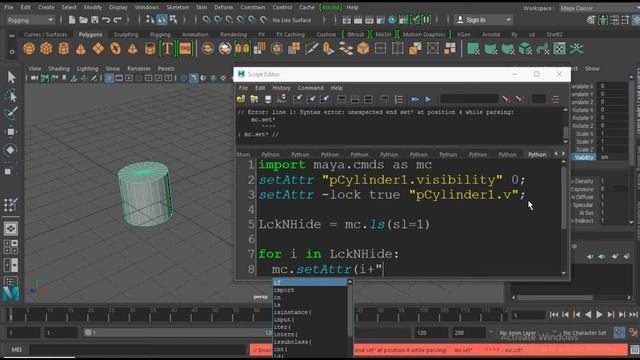
Task: Switch to the Polygons shelf tab
Action: click(90, 35)
